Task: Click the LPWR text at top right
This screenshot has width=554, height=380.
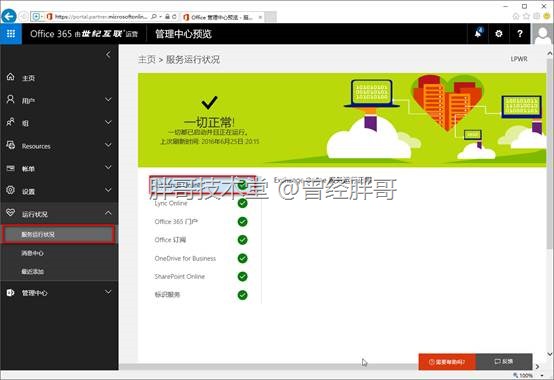Action: [519, 59]
